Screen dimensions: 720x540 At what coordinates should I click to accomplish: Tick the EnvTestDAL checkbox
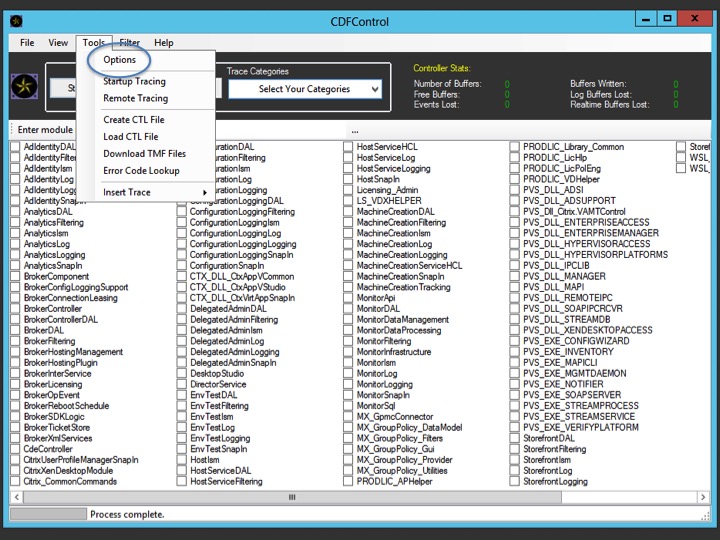tap(182, 395)
